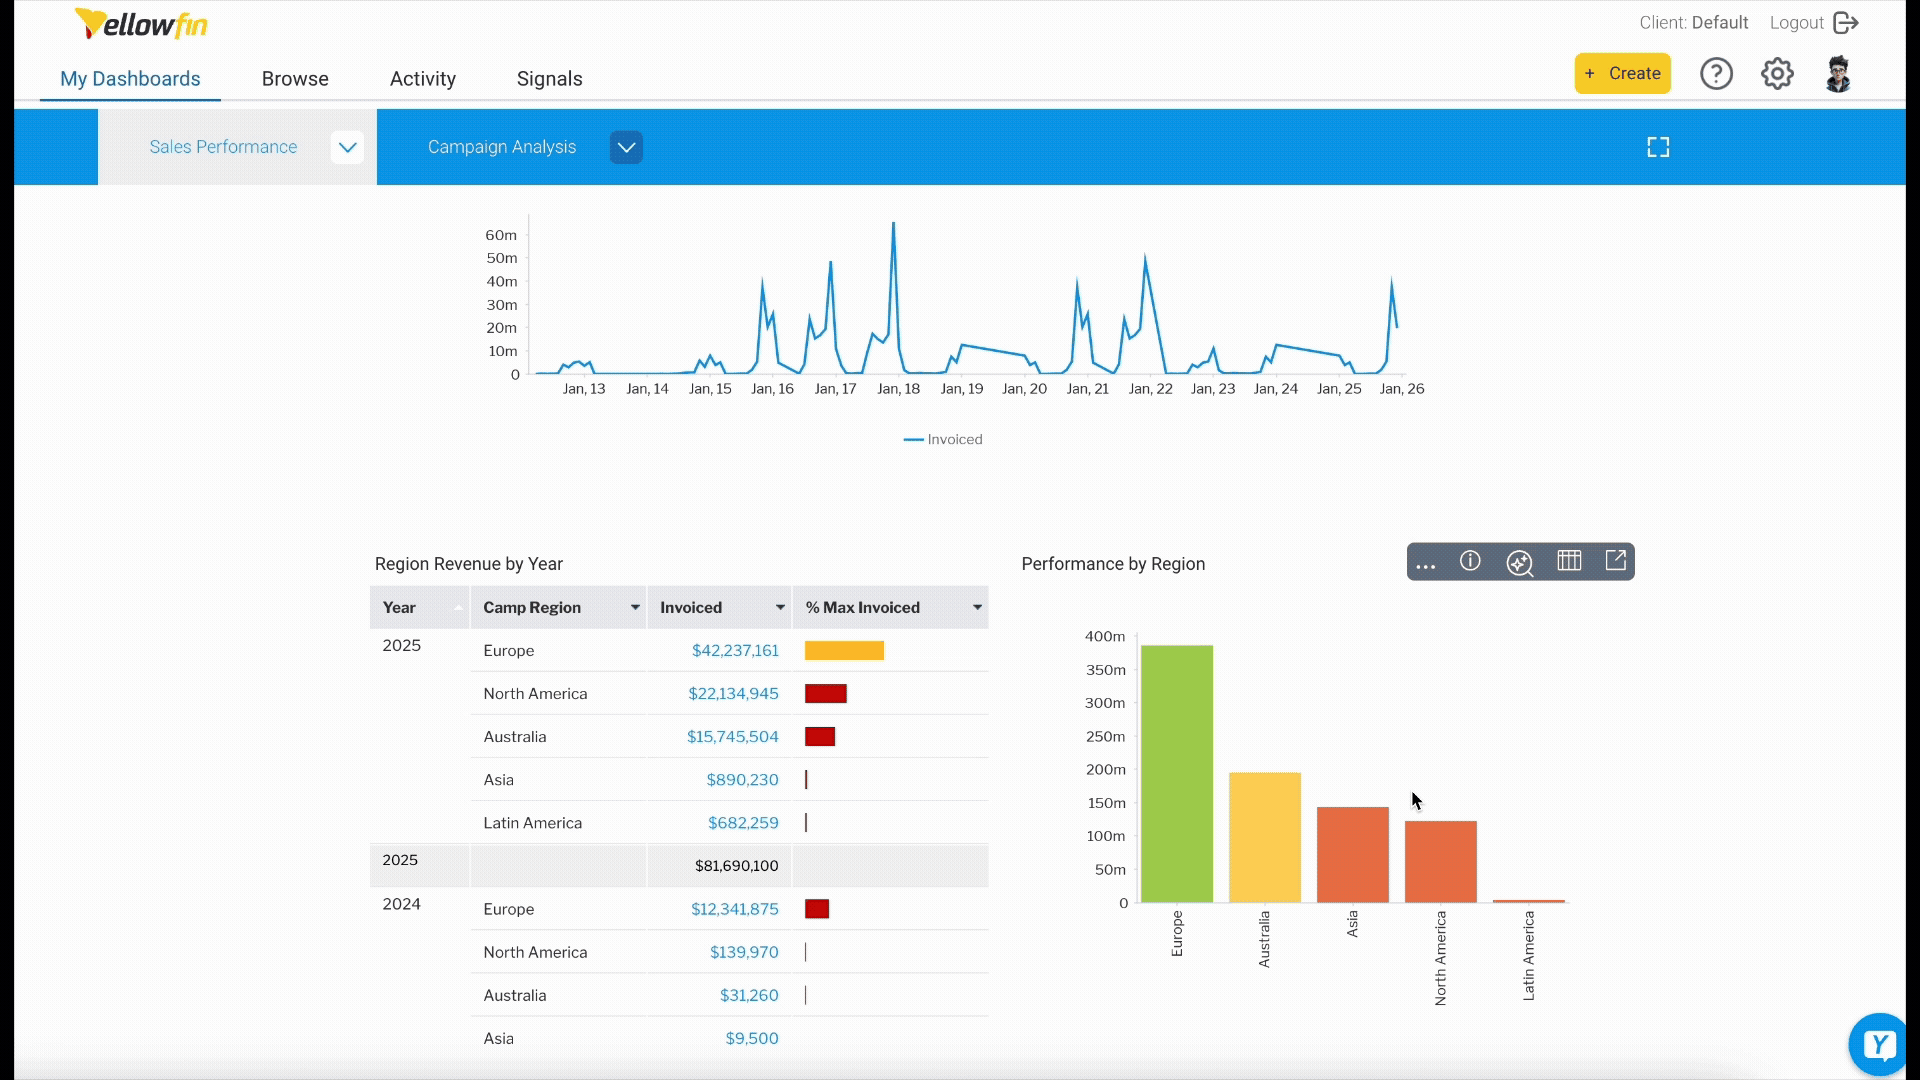Open Assisted Insights from the chart toolbar
1920x1080 pixels.
1519,562
